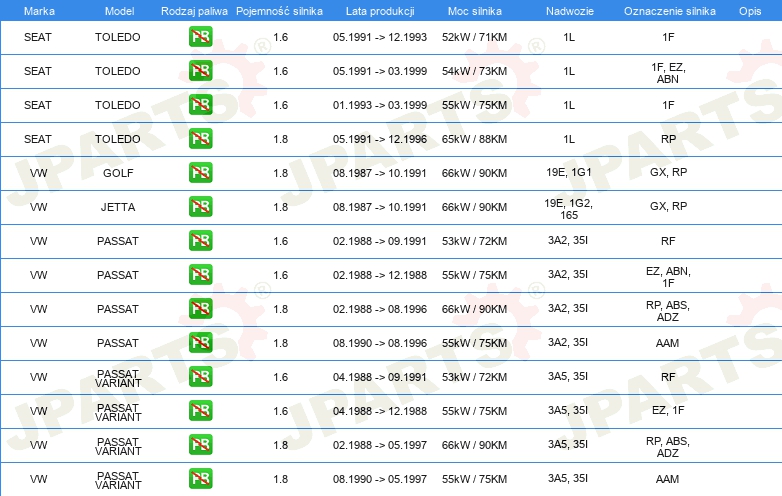The image size is (782, 496).
Task: Click the fuel icon in the Toledo 65kW/88KM row
Action: coord(200,139)
